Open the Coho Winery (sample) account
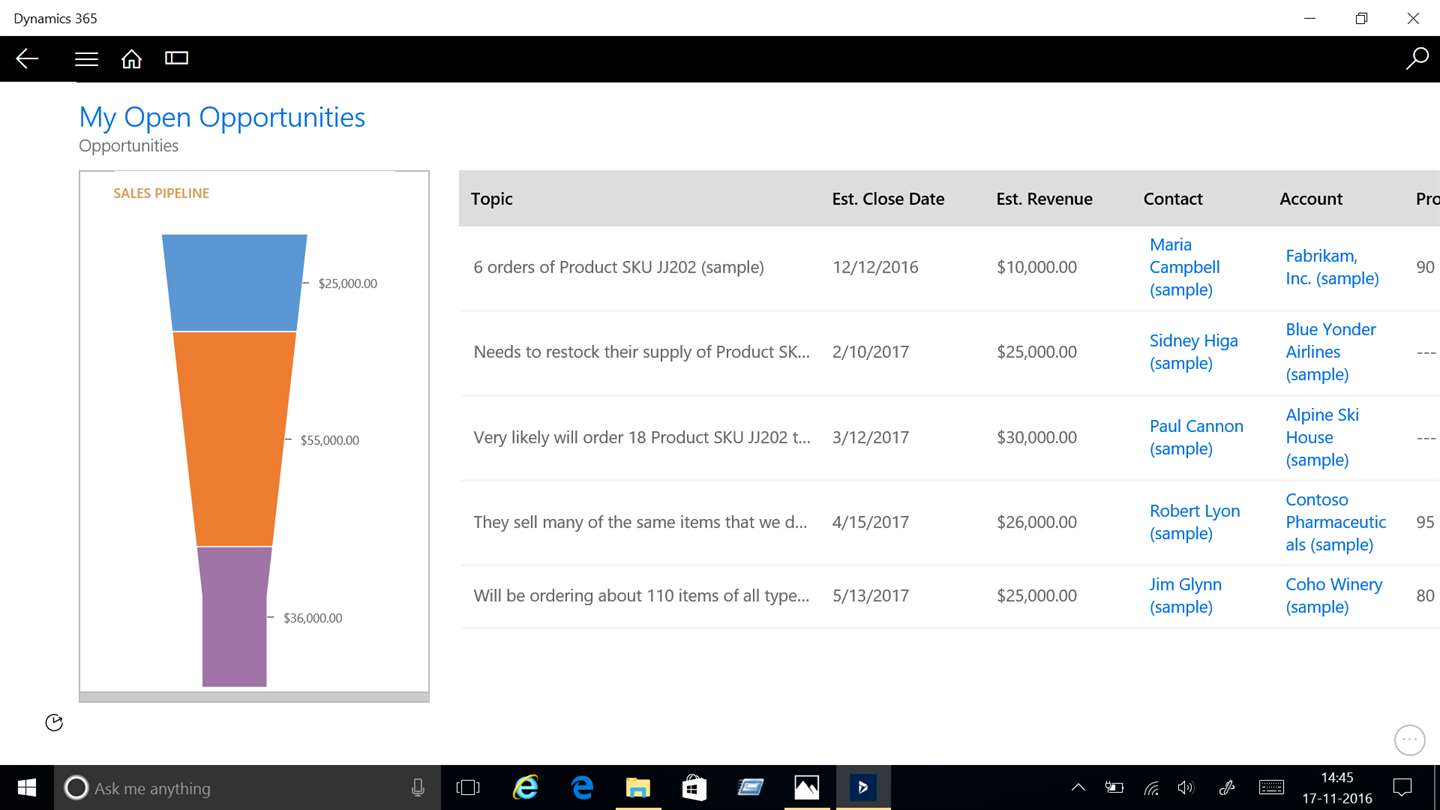Image resolution: width=1440 pixels, height=810 pixels. pos(1334,595)
